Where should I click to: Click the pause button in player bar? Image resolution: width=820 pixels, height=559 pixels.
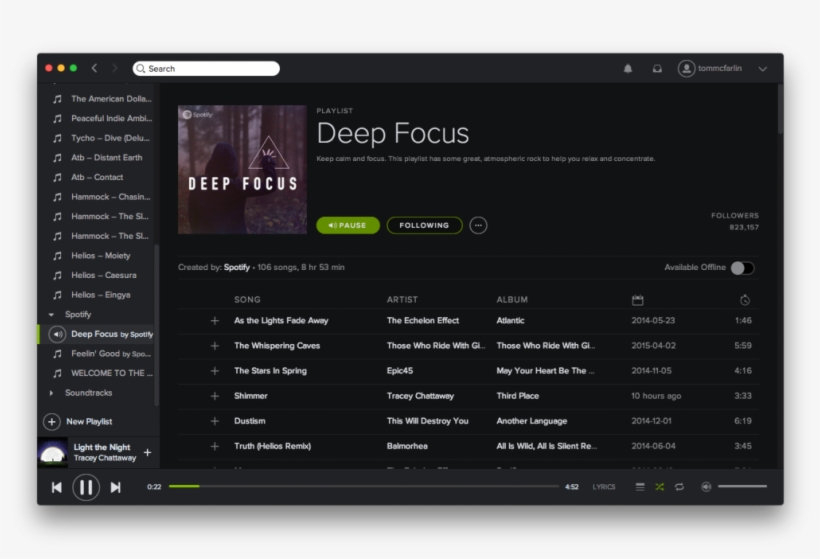tap(86, 487)
